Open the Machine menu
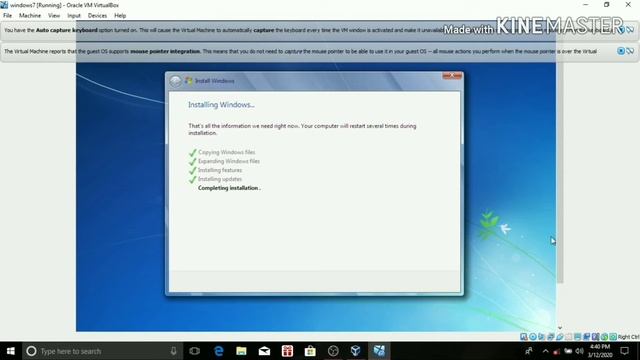 pos(30,16)
